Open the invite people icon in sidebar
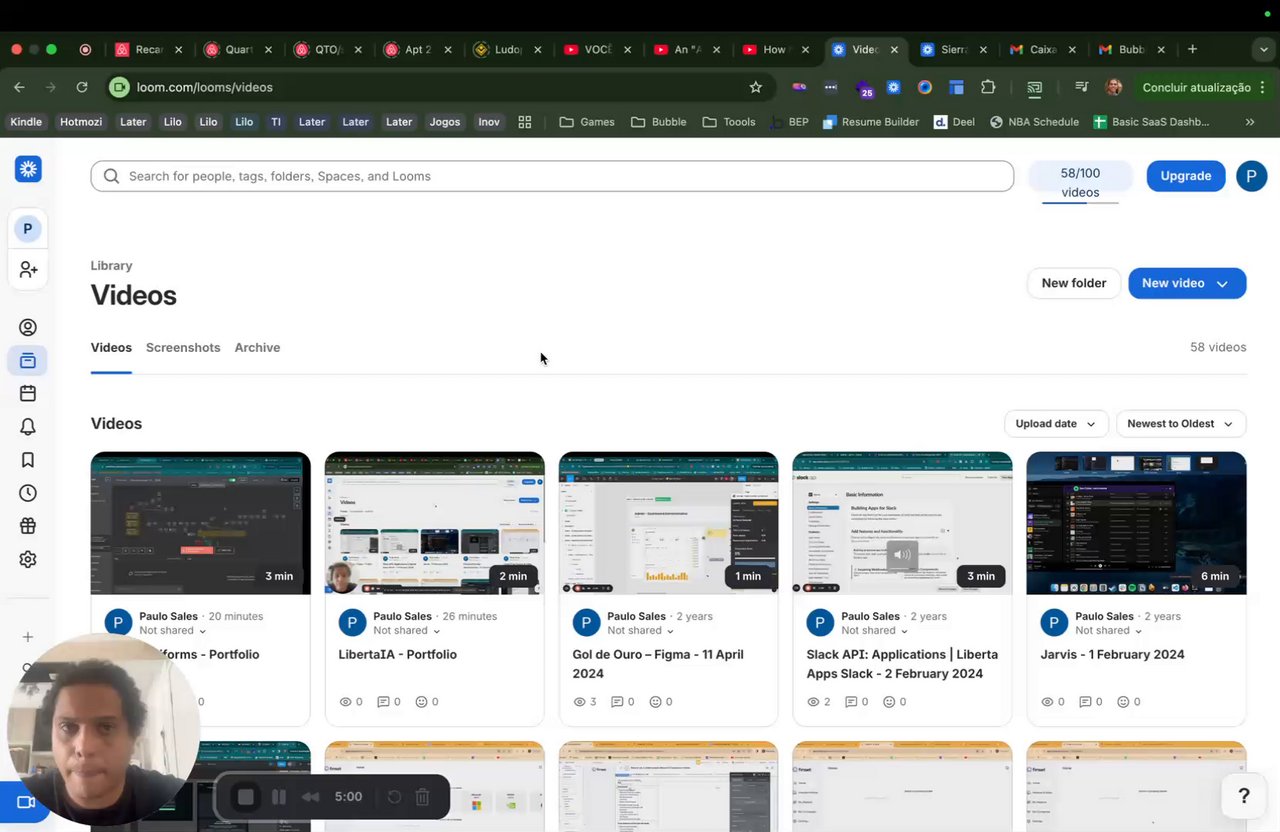This screenshot has height=832, width=1280. click(28, 270)
